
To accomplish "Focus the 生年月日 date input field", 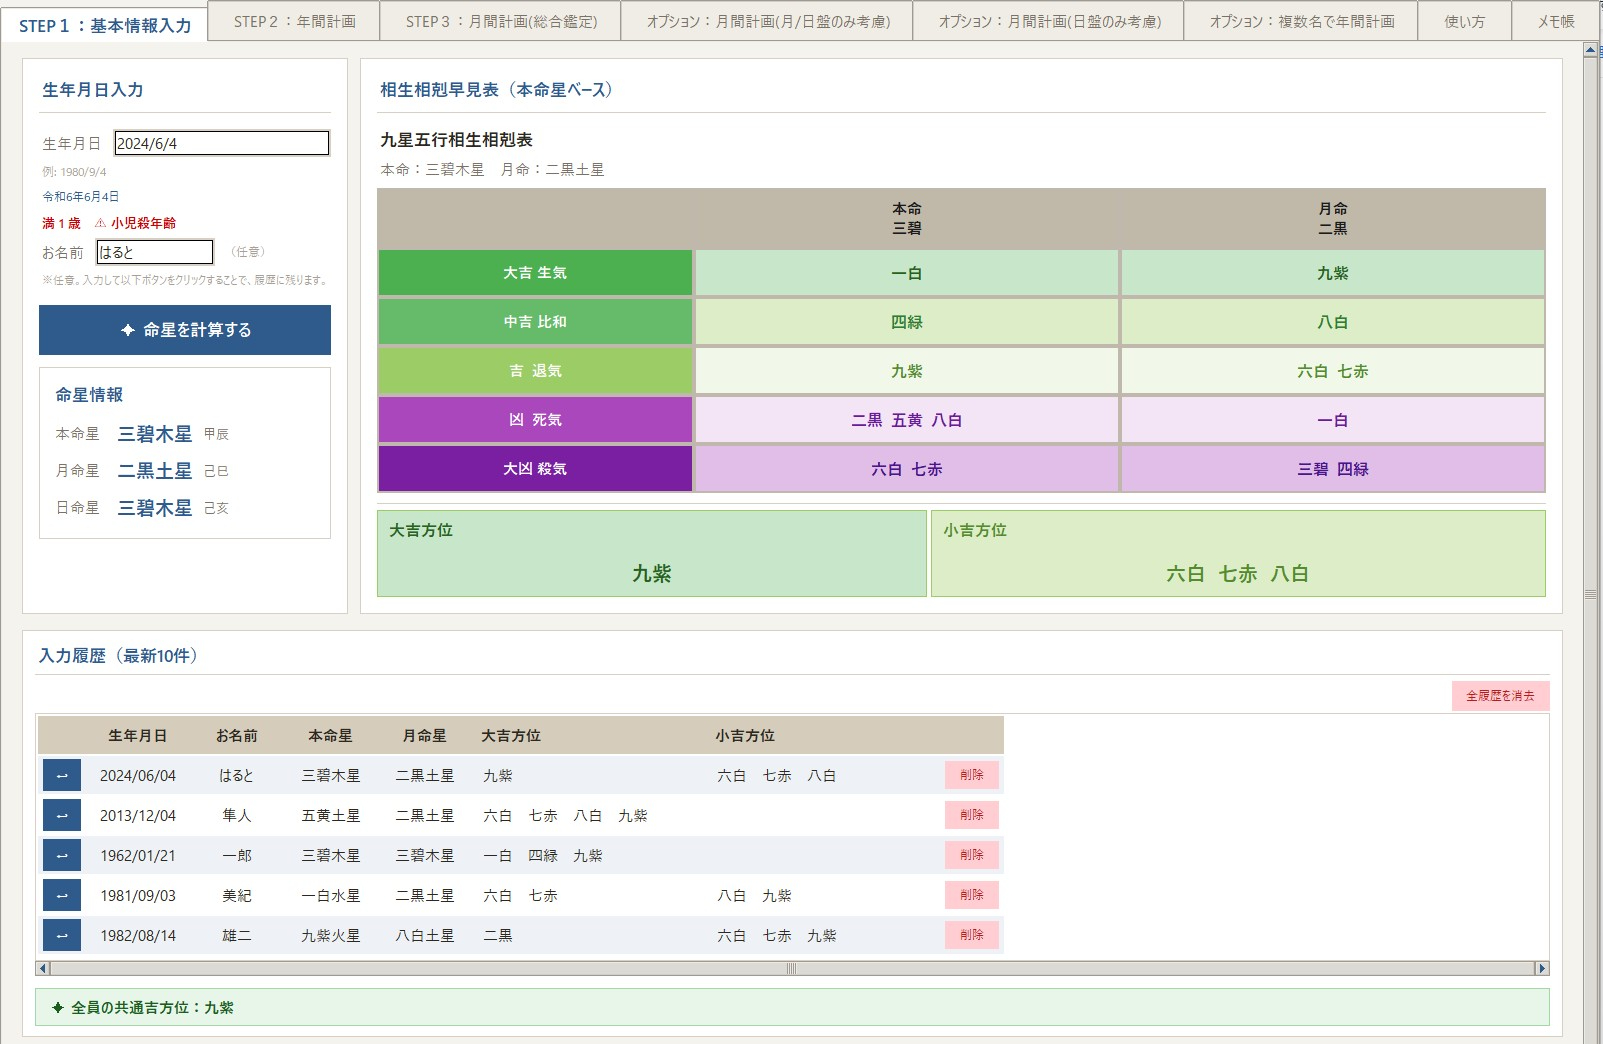I will pyautogui.click(x=221, y=143).
